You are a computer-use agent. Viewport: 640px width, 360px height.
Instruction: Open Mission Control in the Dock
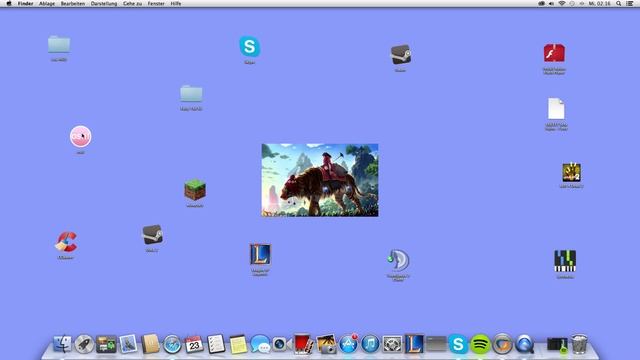tap(106, 344)
